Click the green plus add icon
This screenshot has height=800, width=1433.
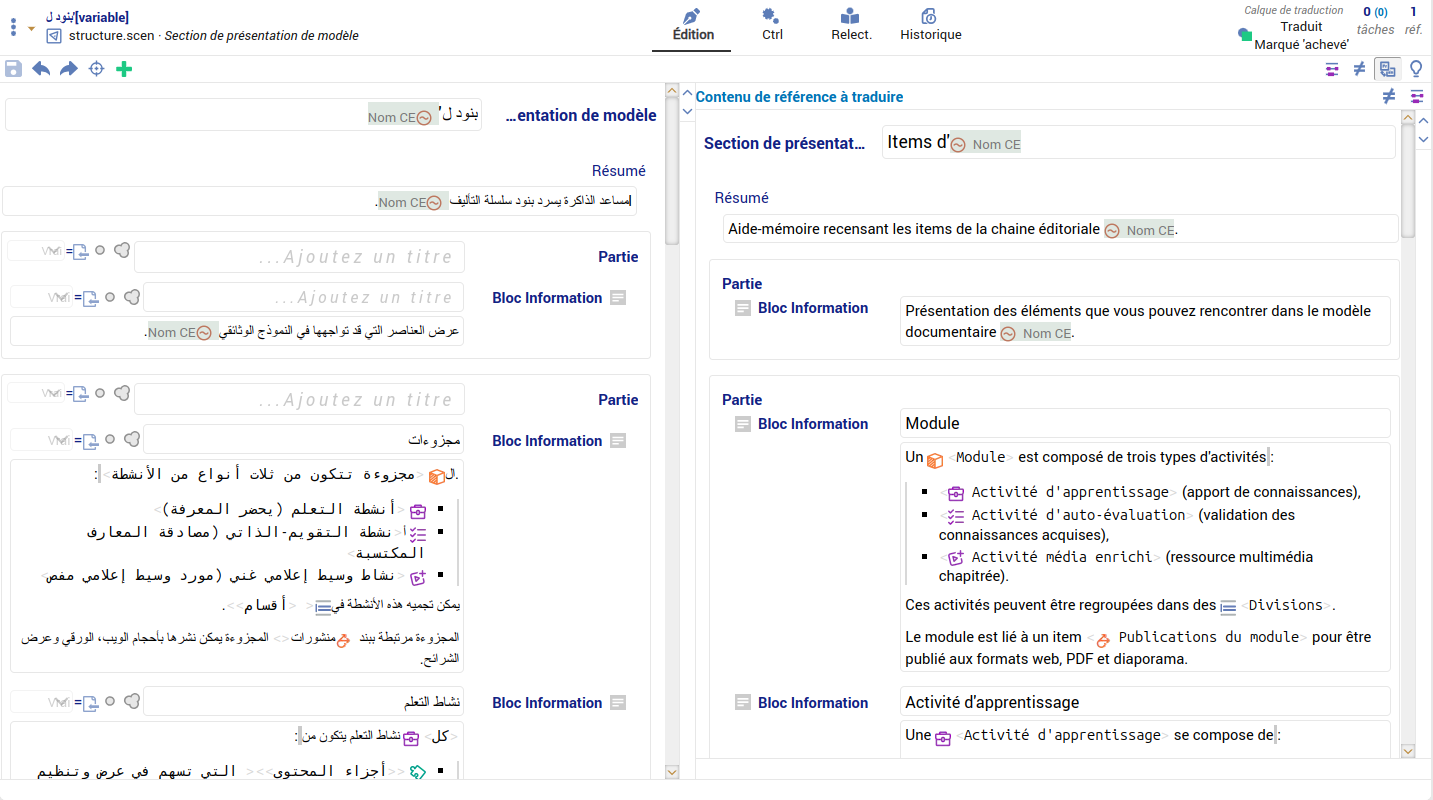point(124,69)
